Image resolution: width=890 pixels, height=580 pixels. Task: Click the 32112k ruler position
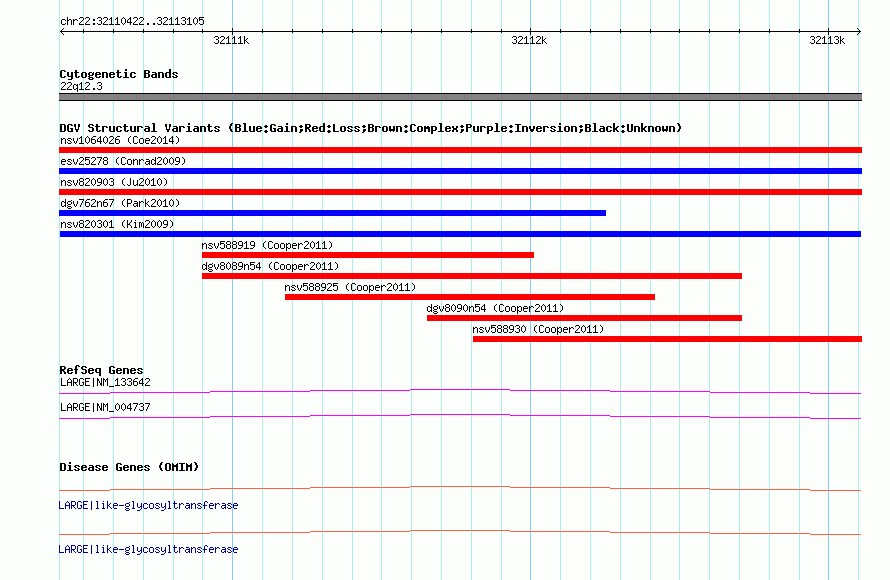click(x=530, y=40)
